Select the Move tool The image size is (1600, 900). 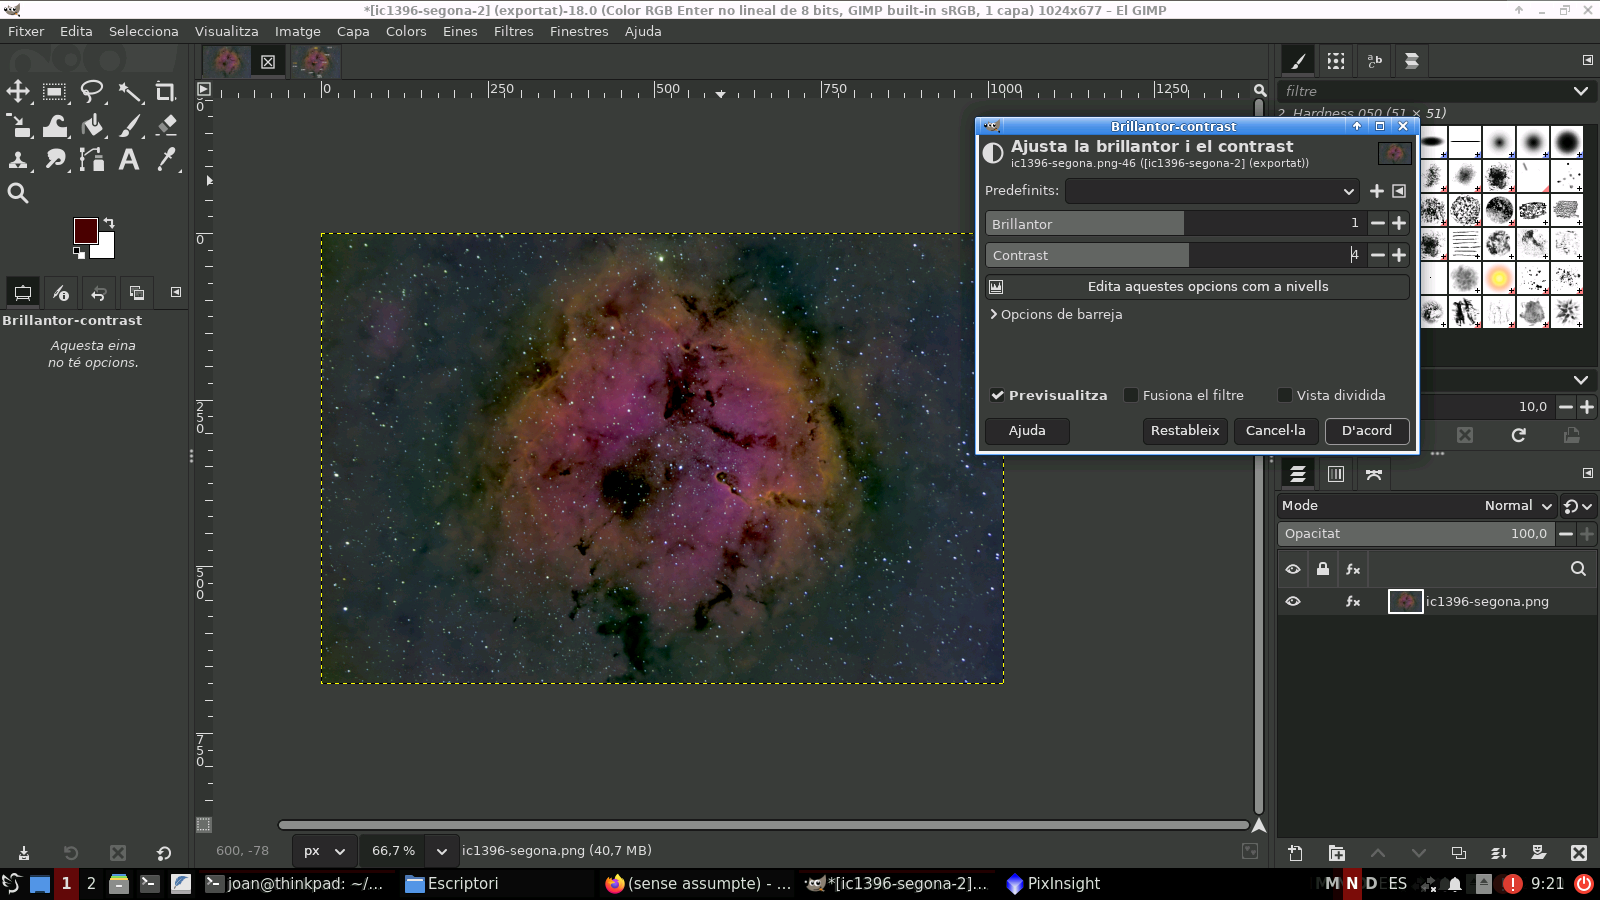16,91
